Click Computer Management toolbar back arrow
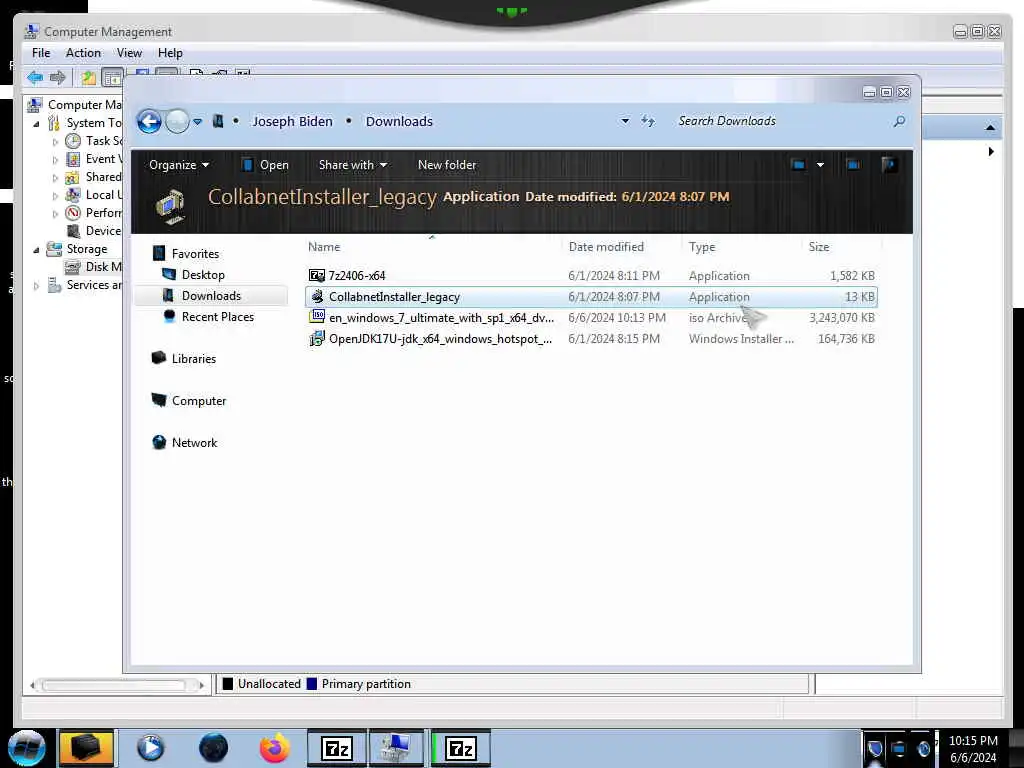 click(x=35, y=78)
